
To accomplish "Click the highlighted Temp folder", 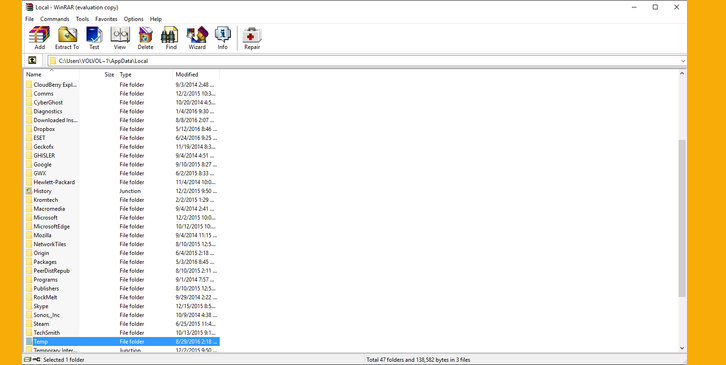I will coord(121,341).
